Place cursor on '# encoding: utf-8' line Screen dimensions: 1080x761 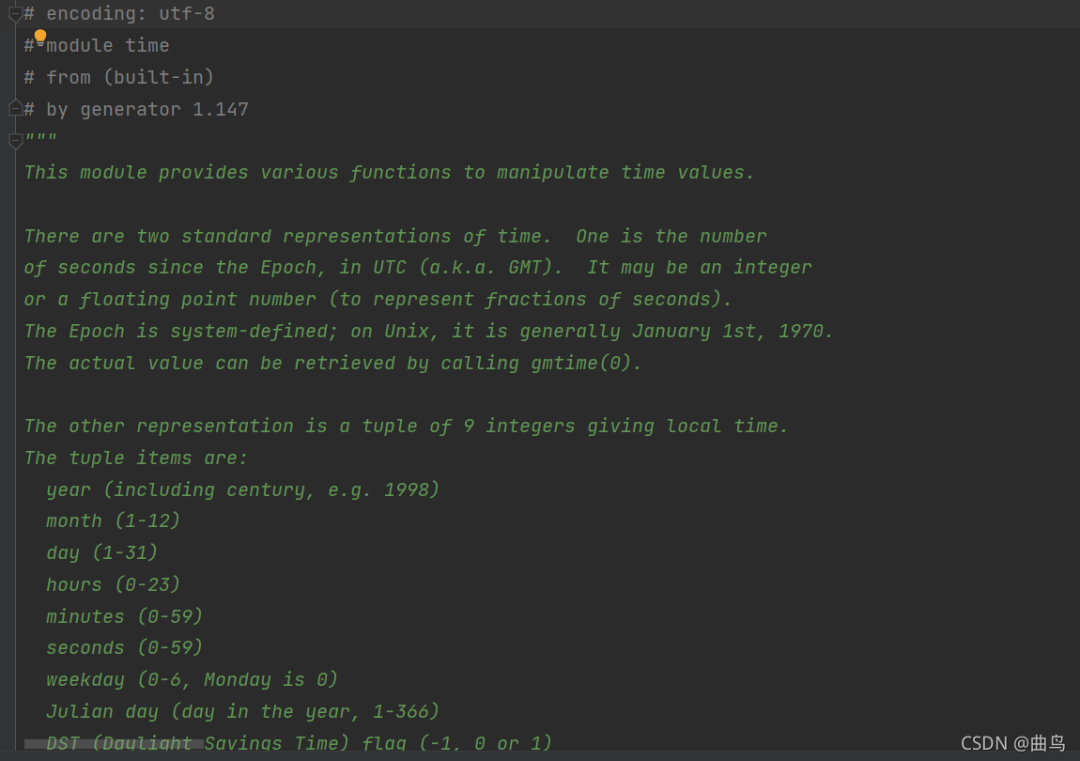120,14
